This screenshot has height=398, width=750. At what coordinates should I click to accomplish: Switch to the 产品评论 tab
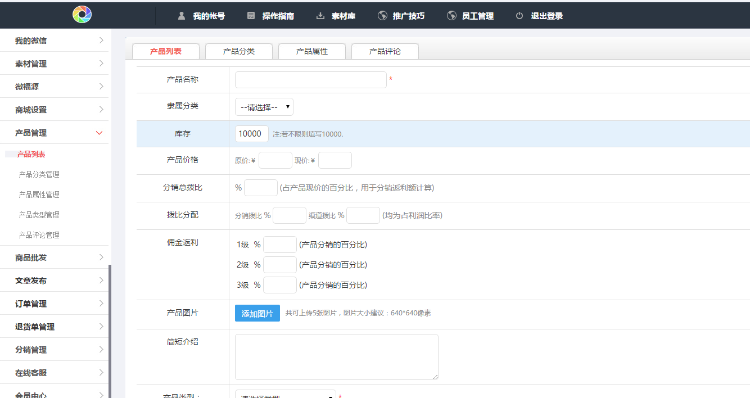pos(385,51)
